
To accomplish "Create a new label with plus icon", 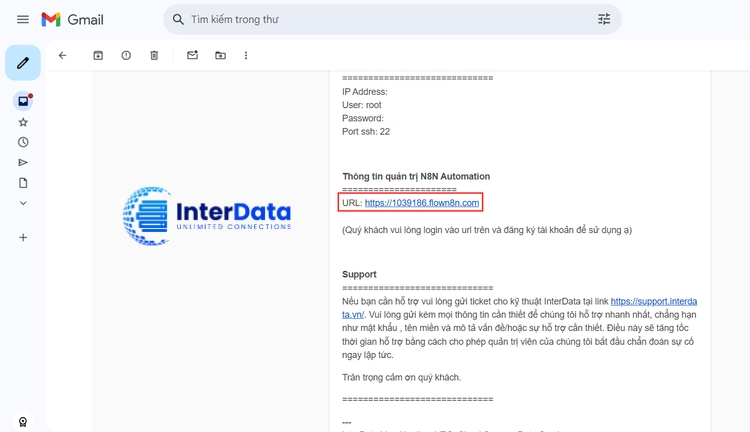I will (23, 237).
